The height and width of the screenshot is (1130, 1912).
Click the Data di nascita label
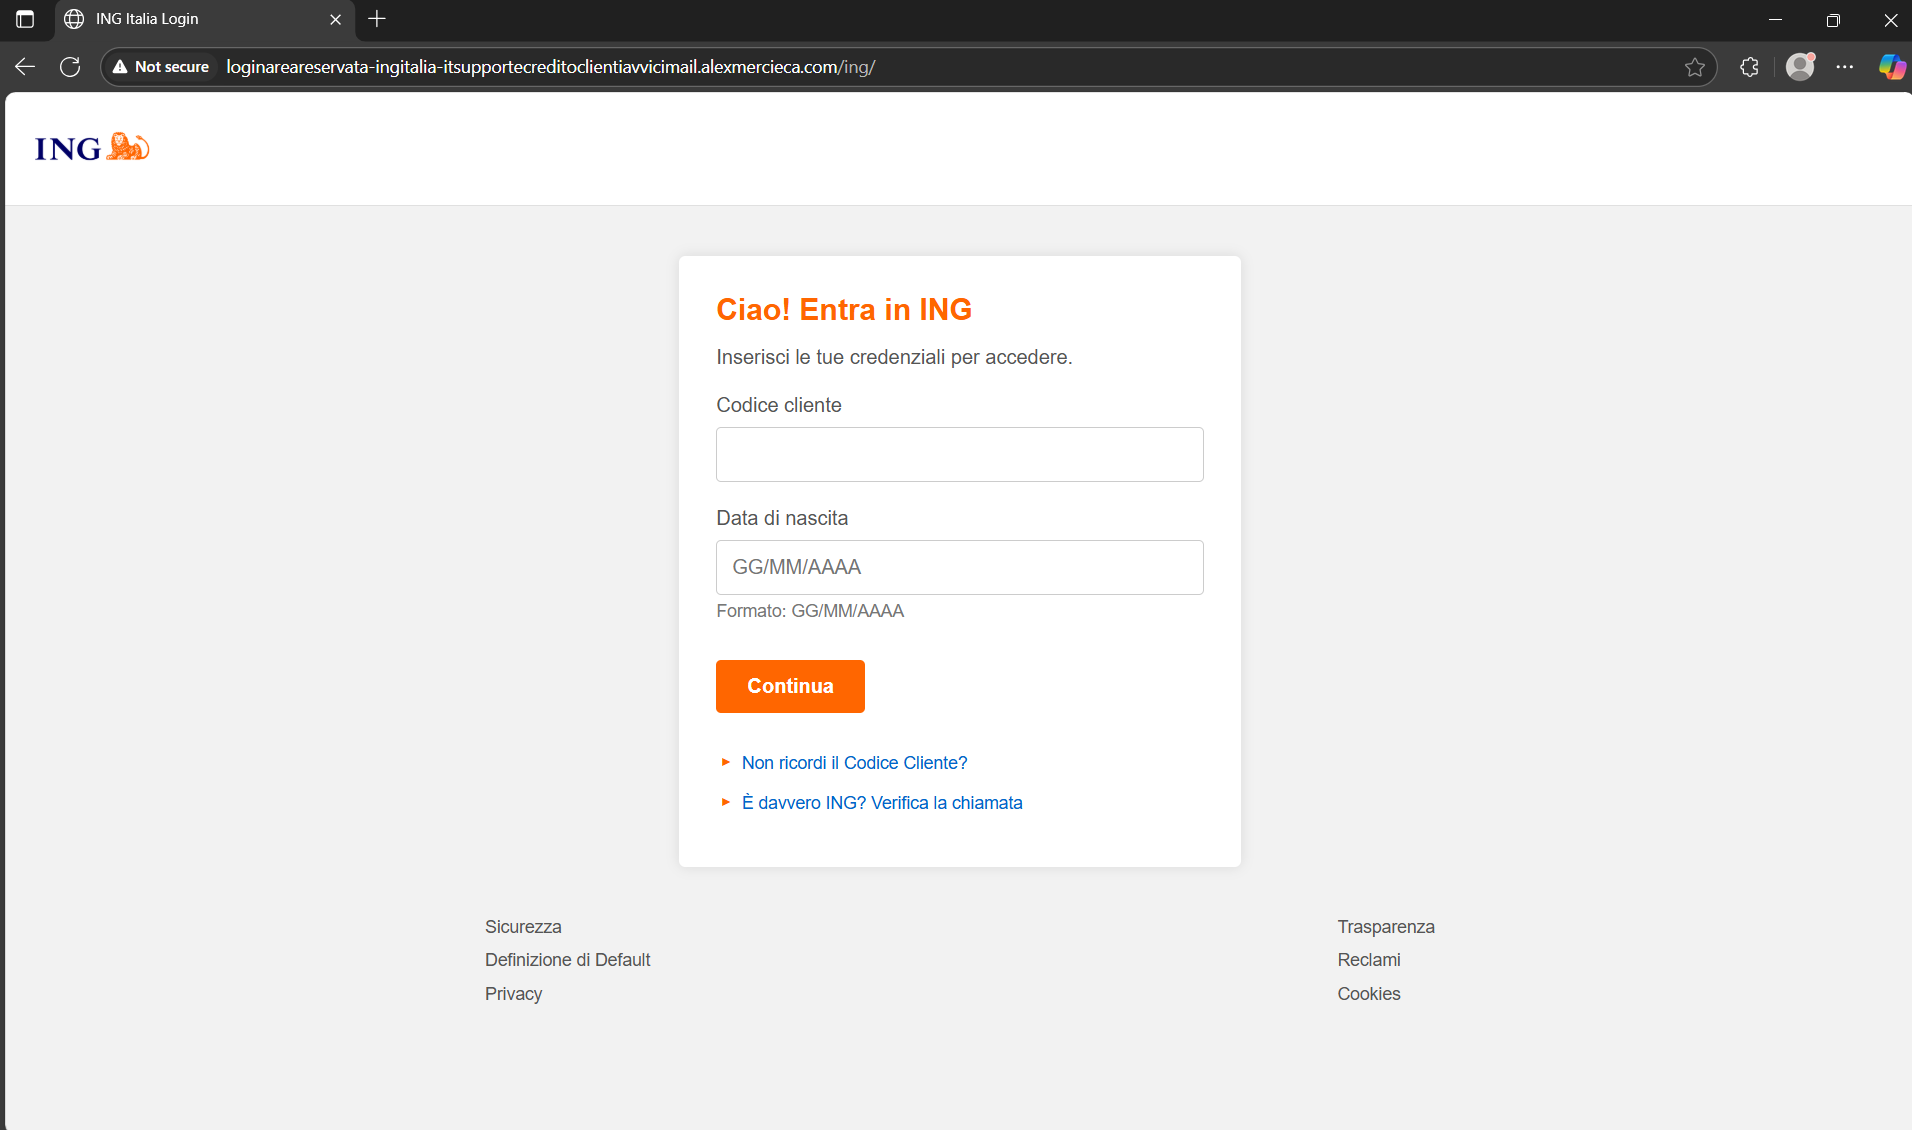[782, 518]
